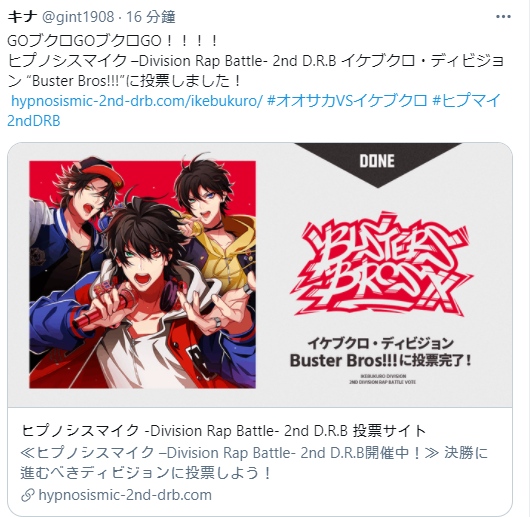
Task: Open the #オオサカVSイケブクロ hashtag
Action: click(347, 101)
